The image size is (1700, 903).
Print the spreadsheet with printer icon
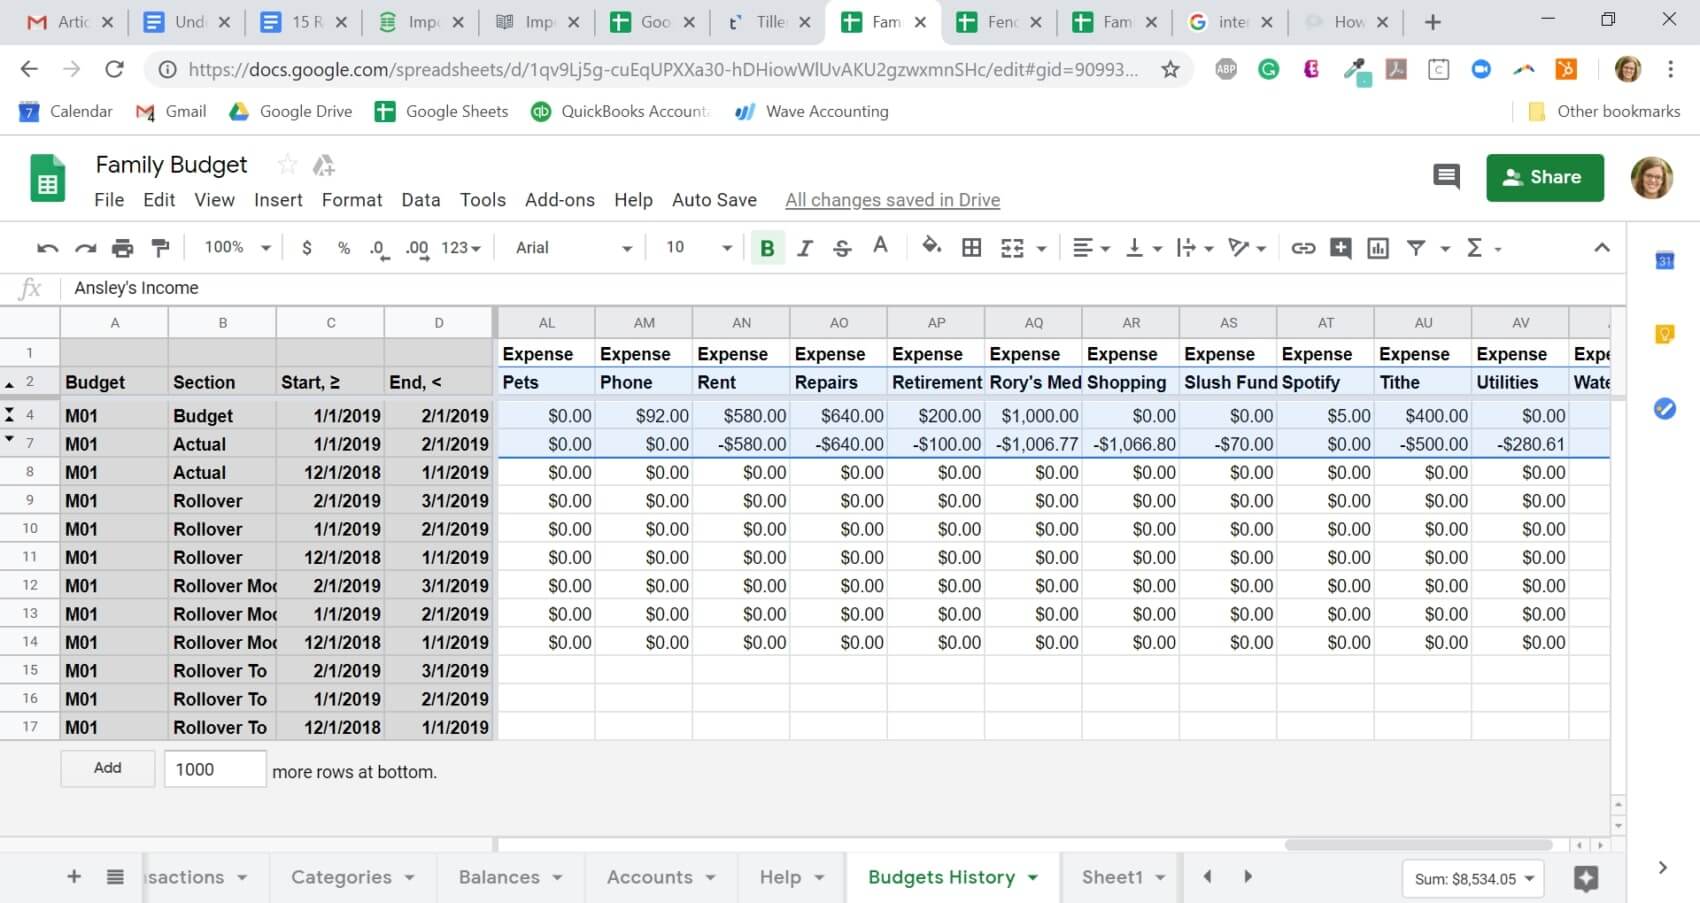(x=122, y=248)
